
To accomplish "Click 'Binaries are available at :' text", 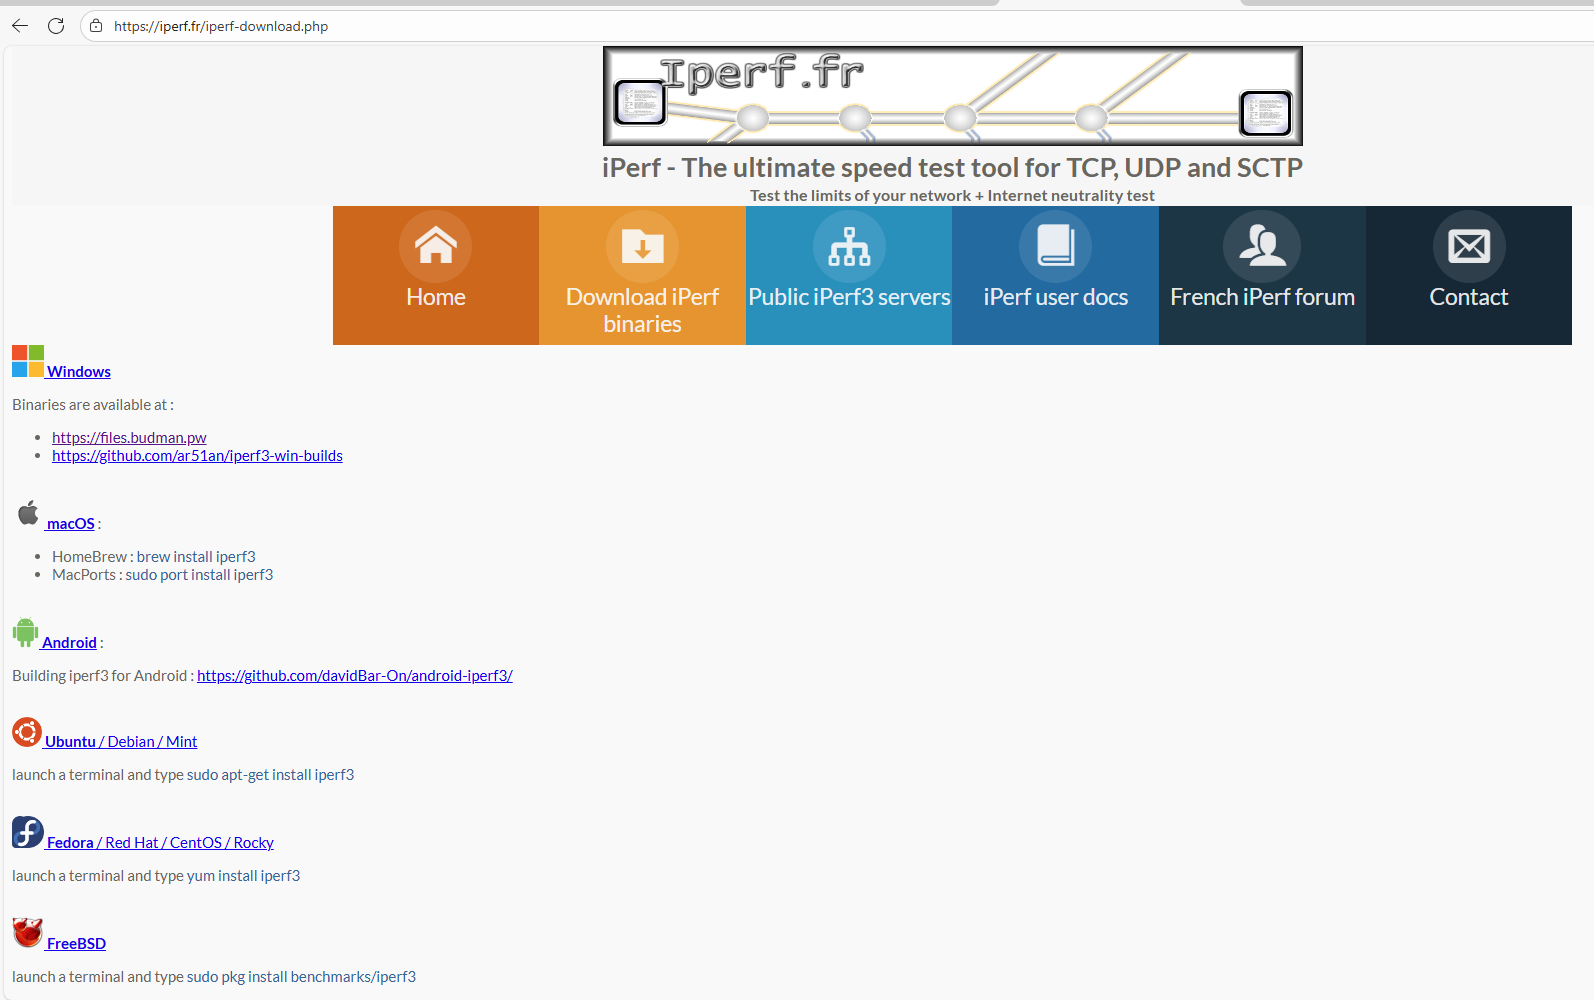I will click(x=93, y=405).
